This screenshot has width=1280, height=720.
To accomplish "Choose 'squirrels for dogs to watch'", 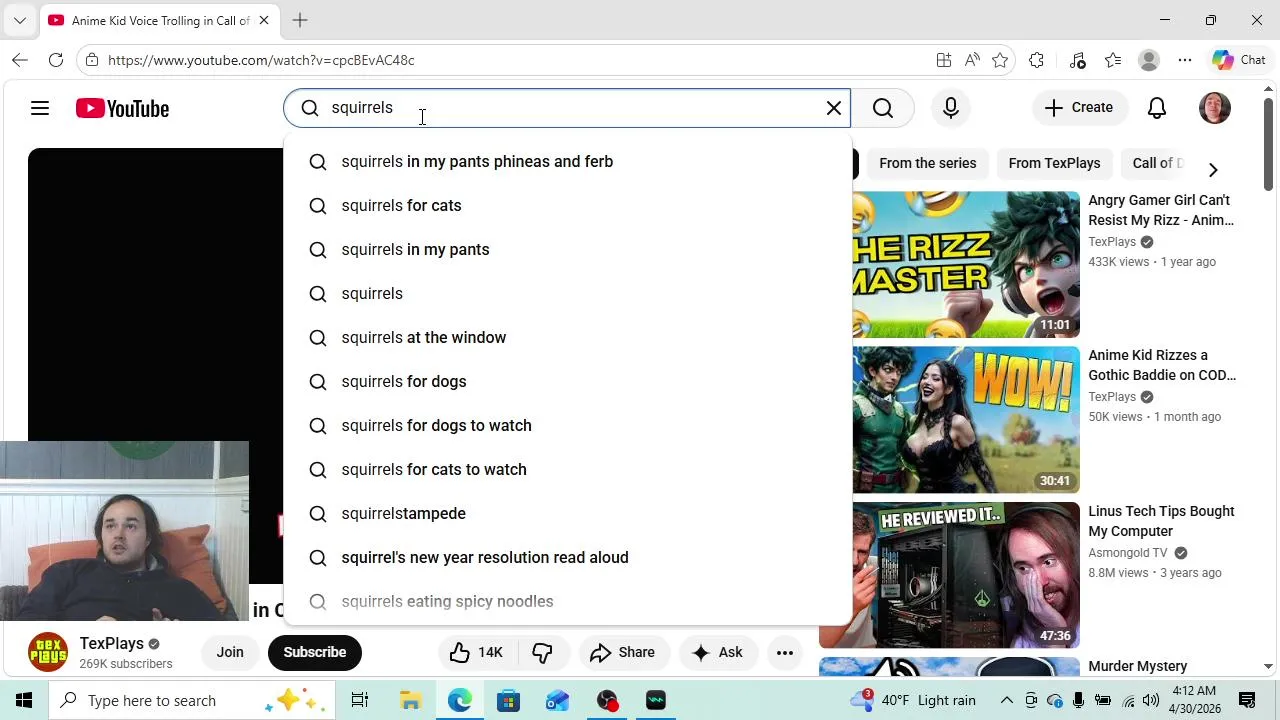I will pyautogui.click(x=568, y=426).
